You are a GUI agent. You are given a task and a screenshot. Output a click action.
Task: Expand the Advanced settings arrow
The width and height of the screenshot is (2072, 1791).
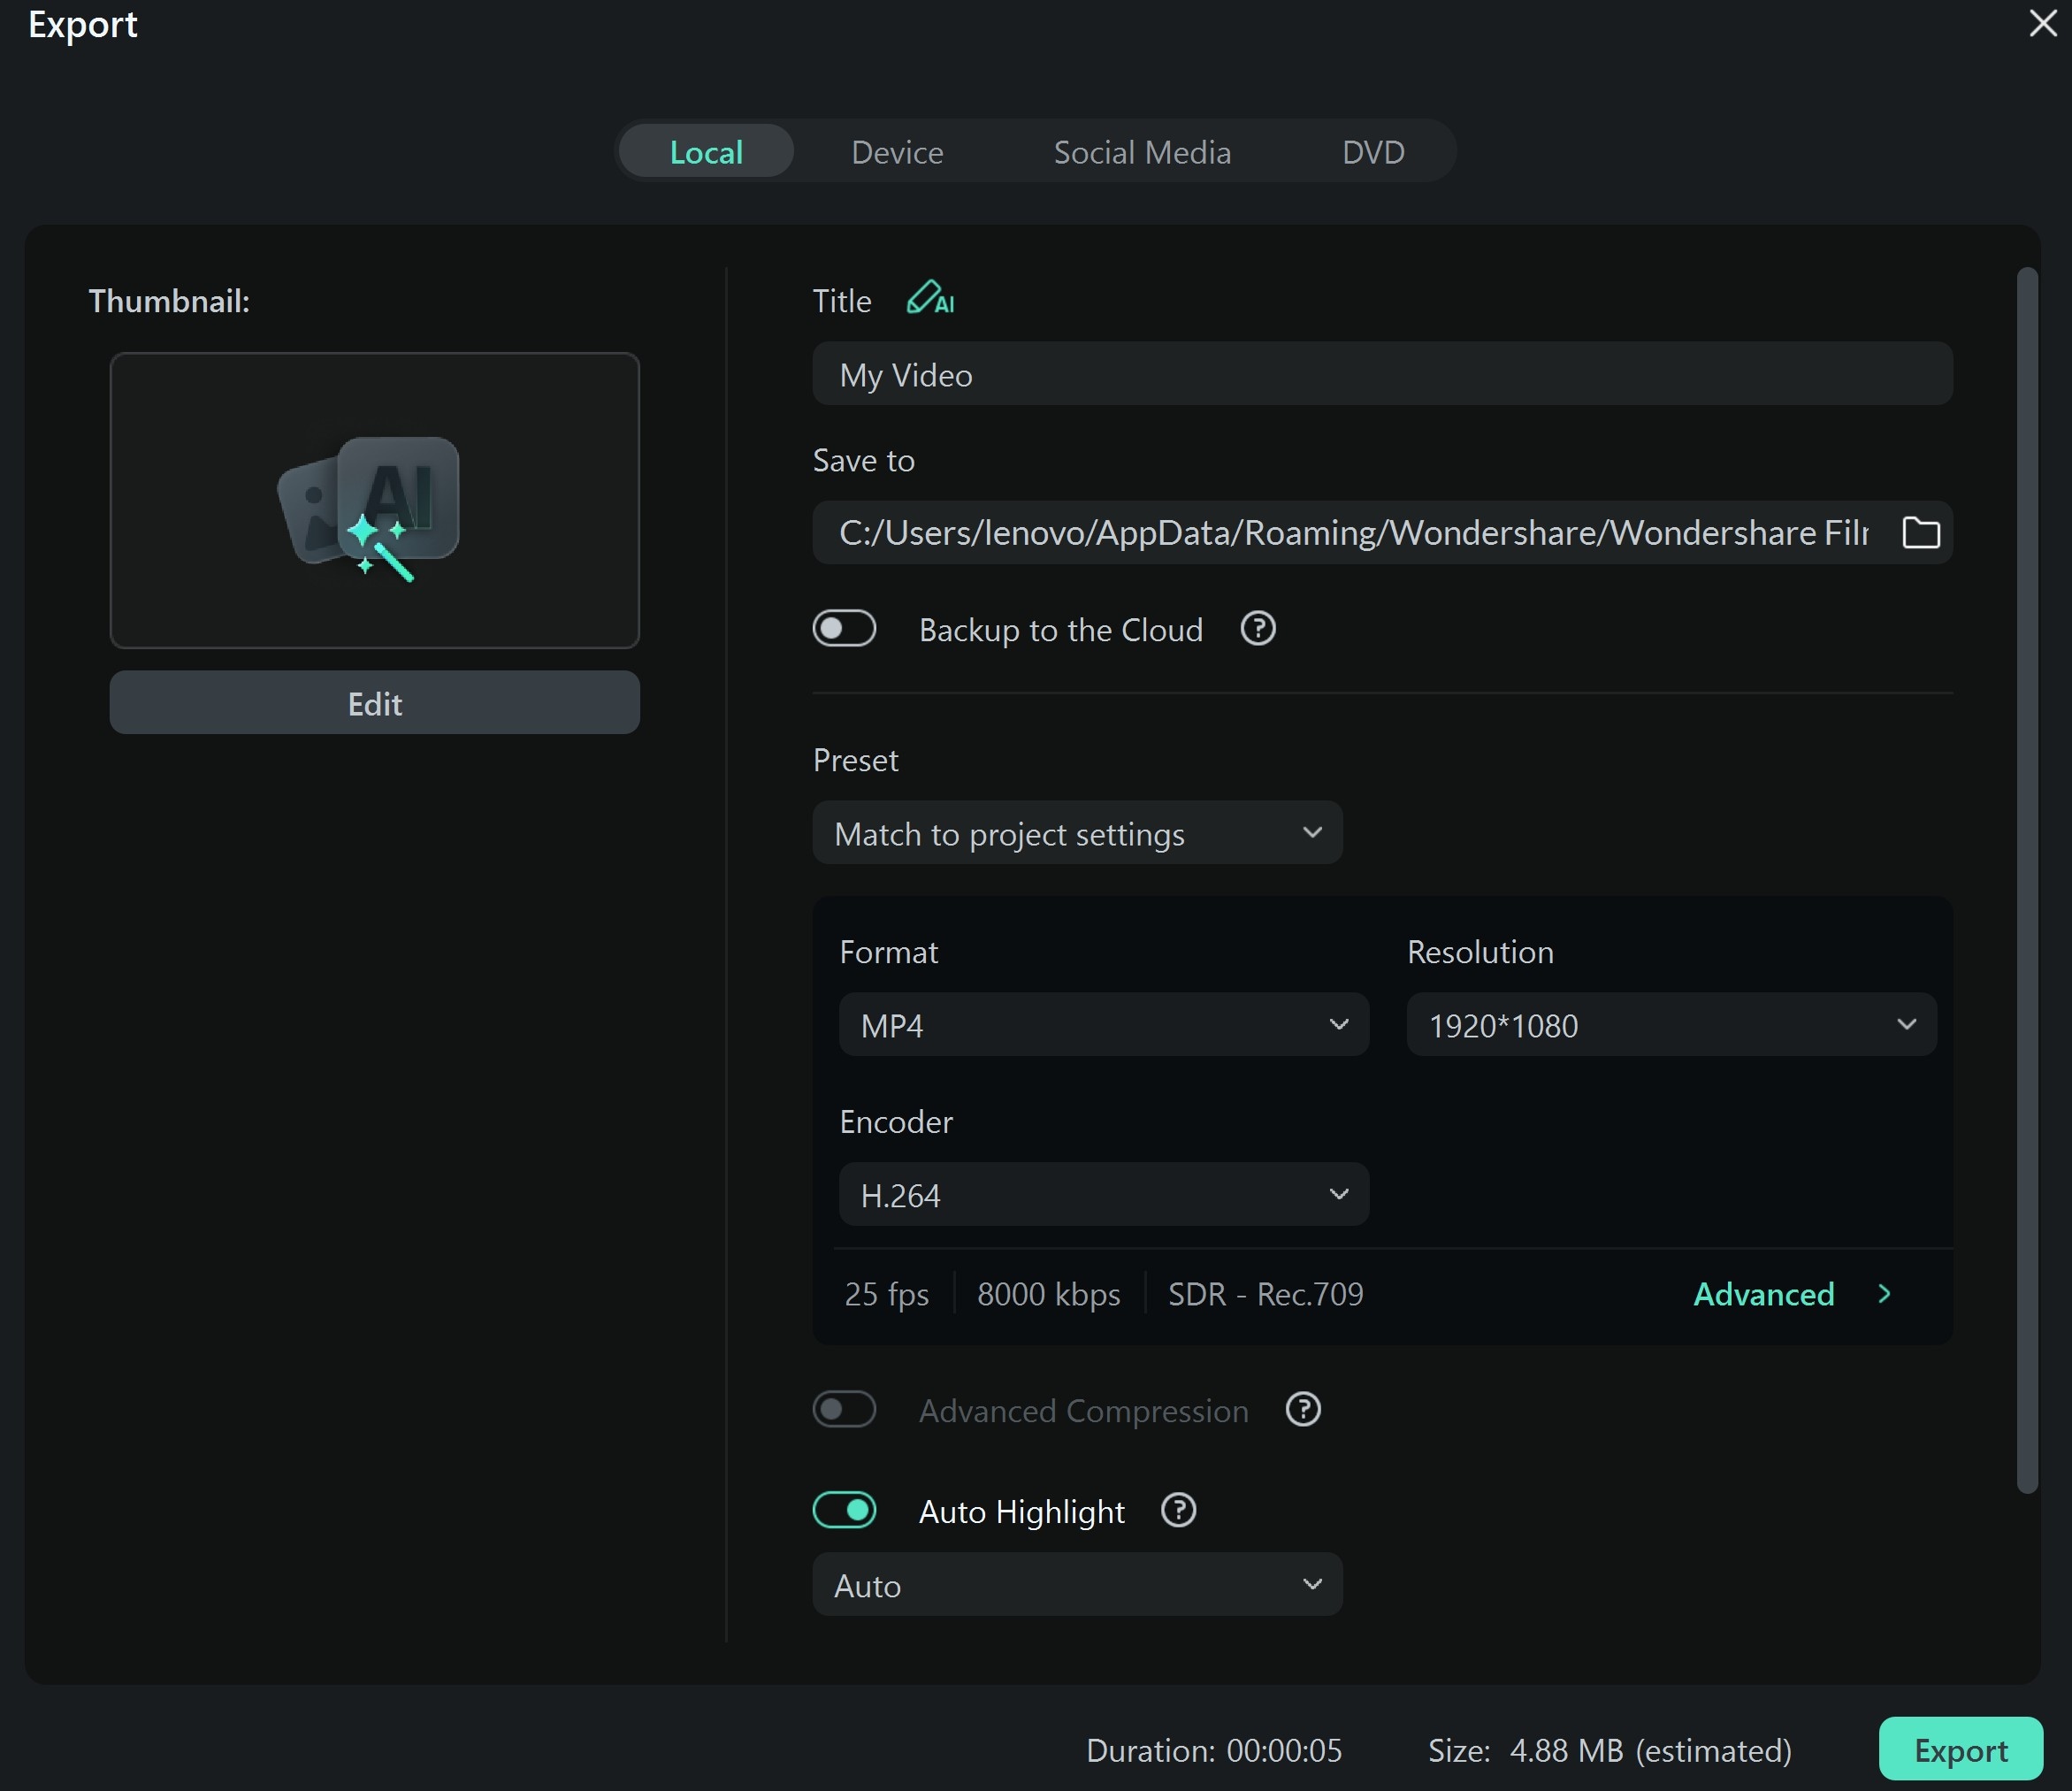[x=1884, y=1294]
